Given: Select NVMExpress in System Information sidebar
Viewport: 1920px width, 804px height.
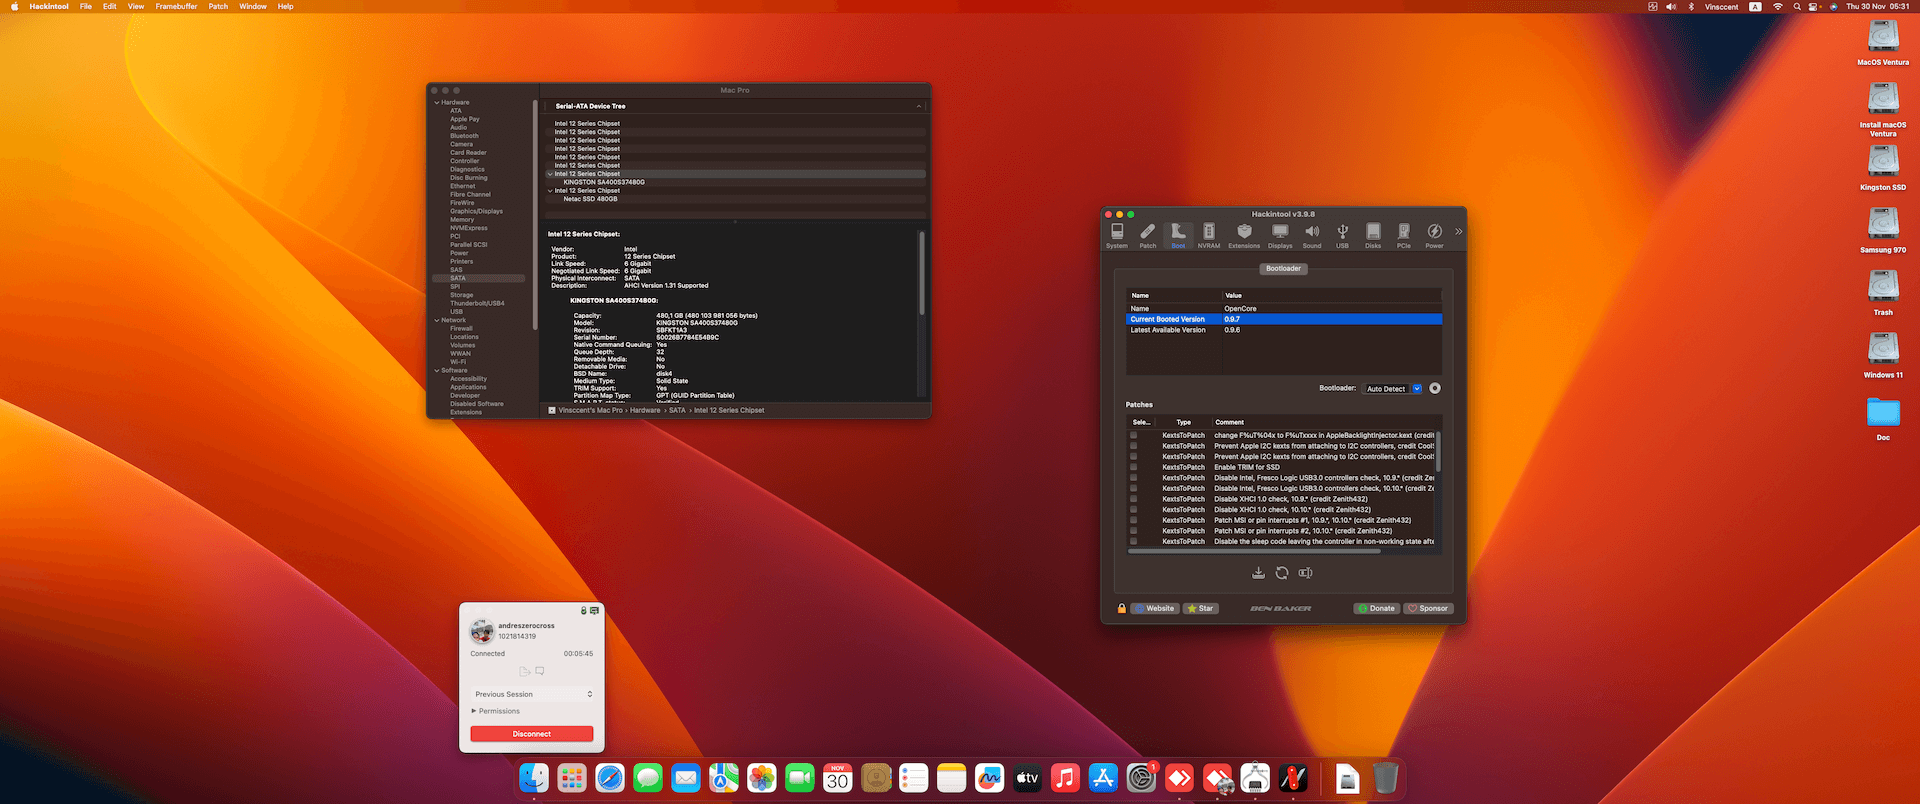Looking at the screenshot, I should click(x=469, y=228).
